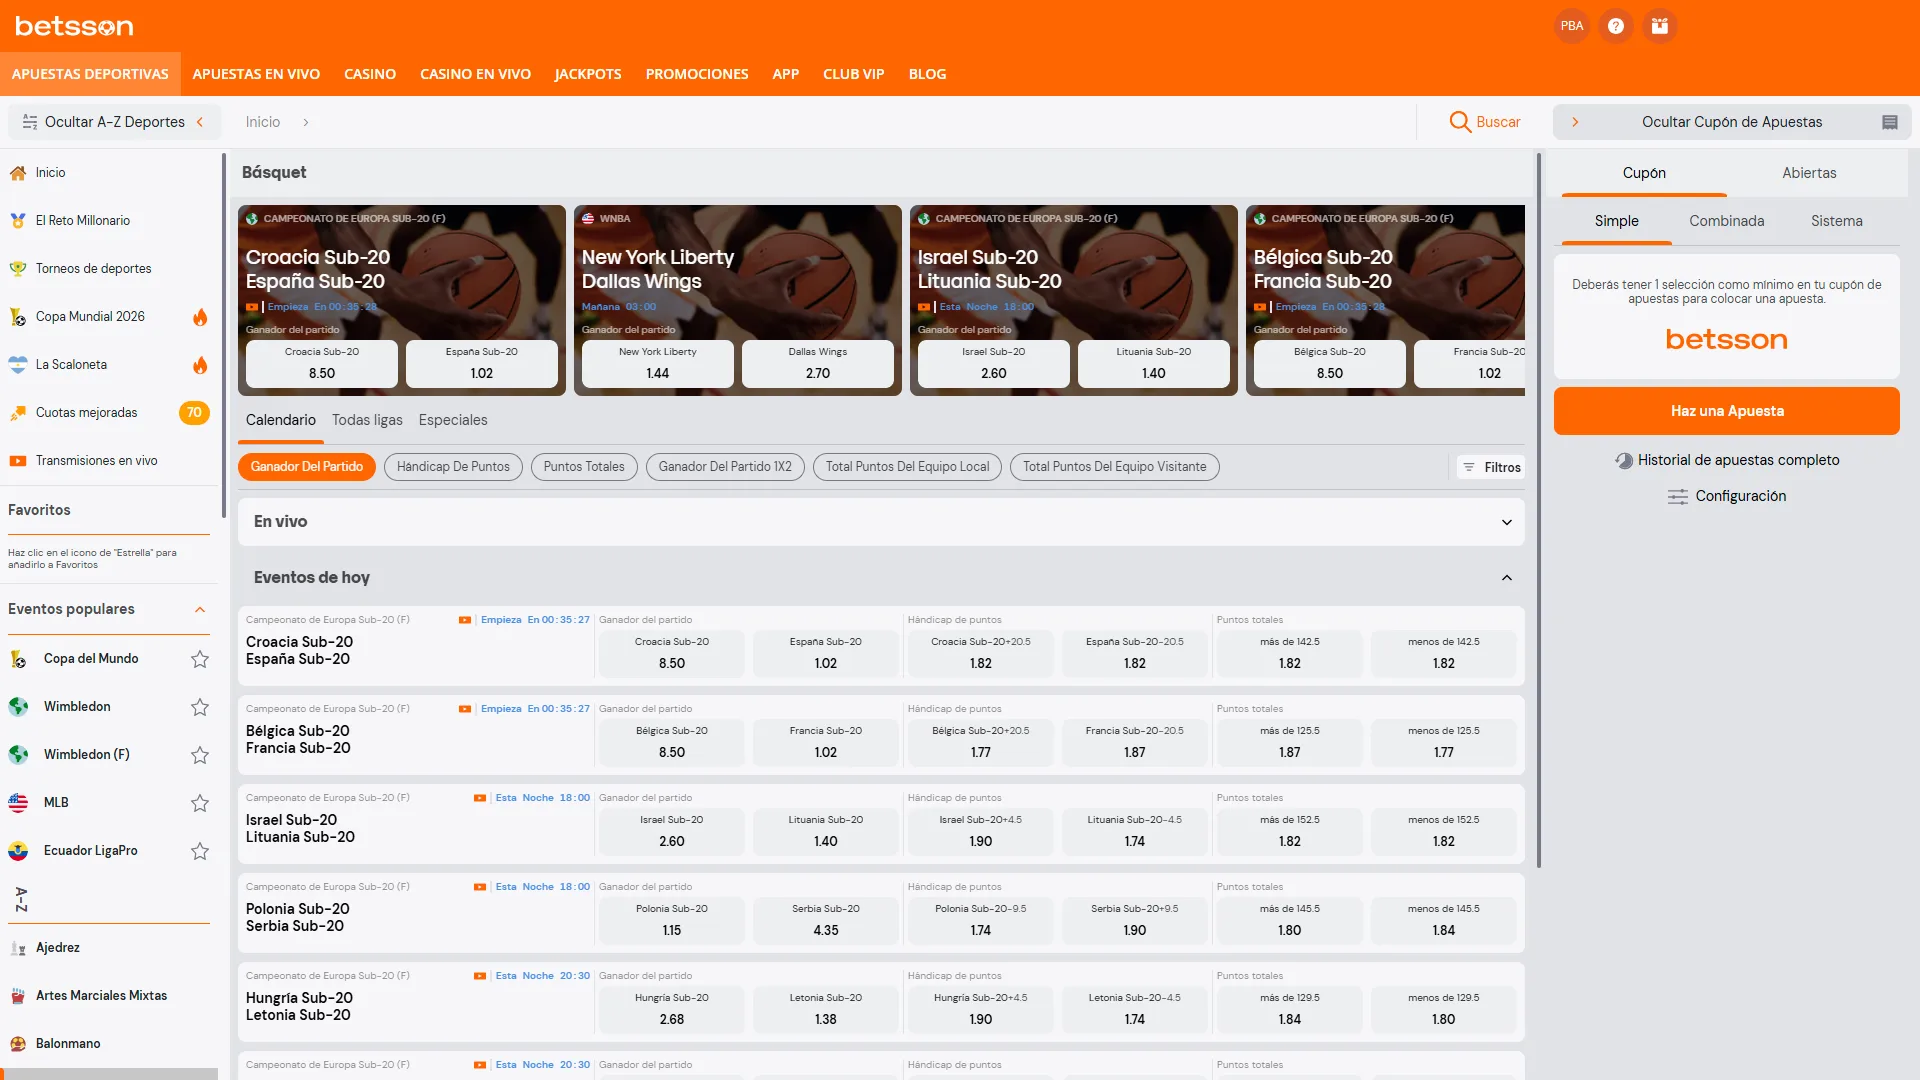Screen dimensions: 1920x1080
Task: Click the breadcrumb arrow after Inicio
Action: [306, 122]
